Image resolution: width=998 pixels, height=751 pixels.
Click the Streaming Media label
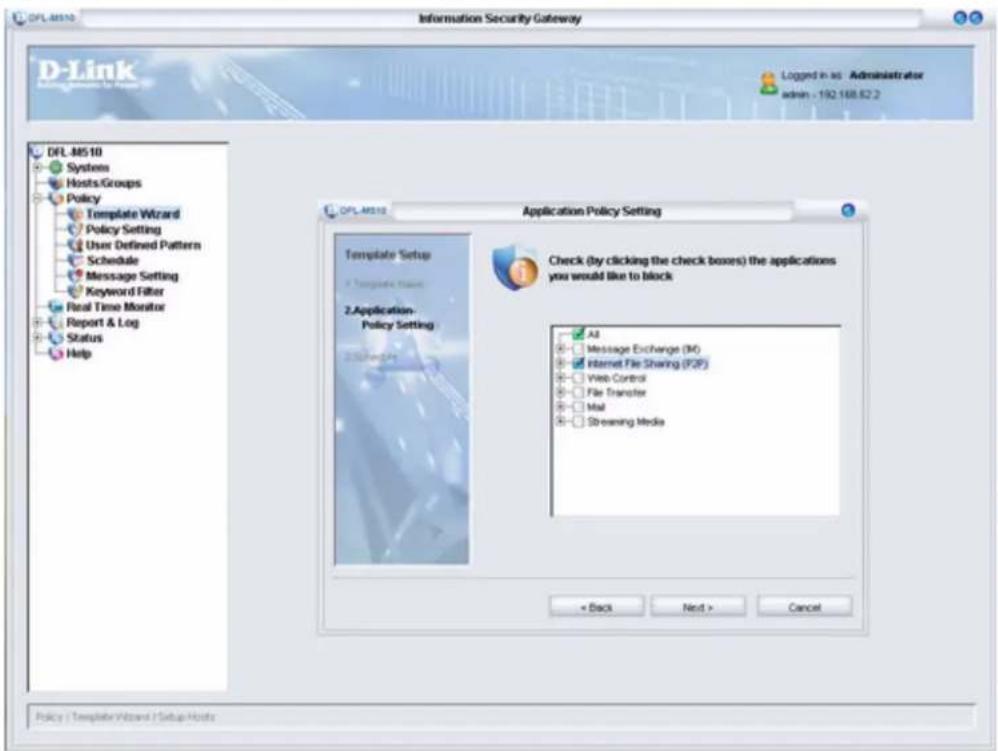[x=626, y=422]
